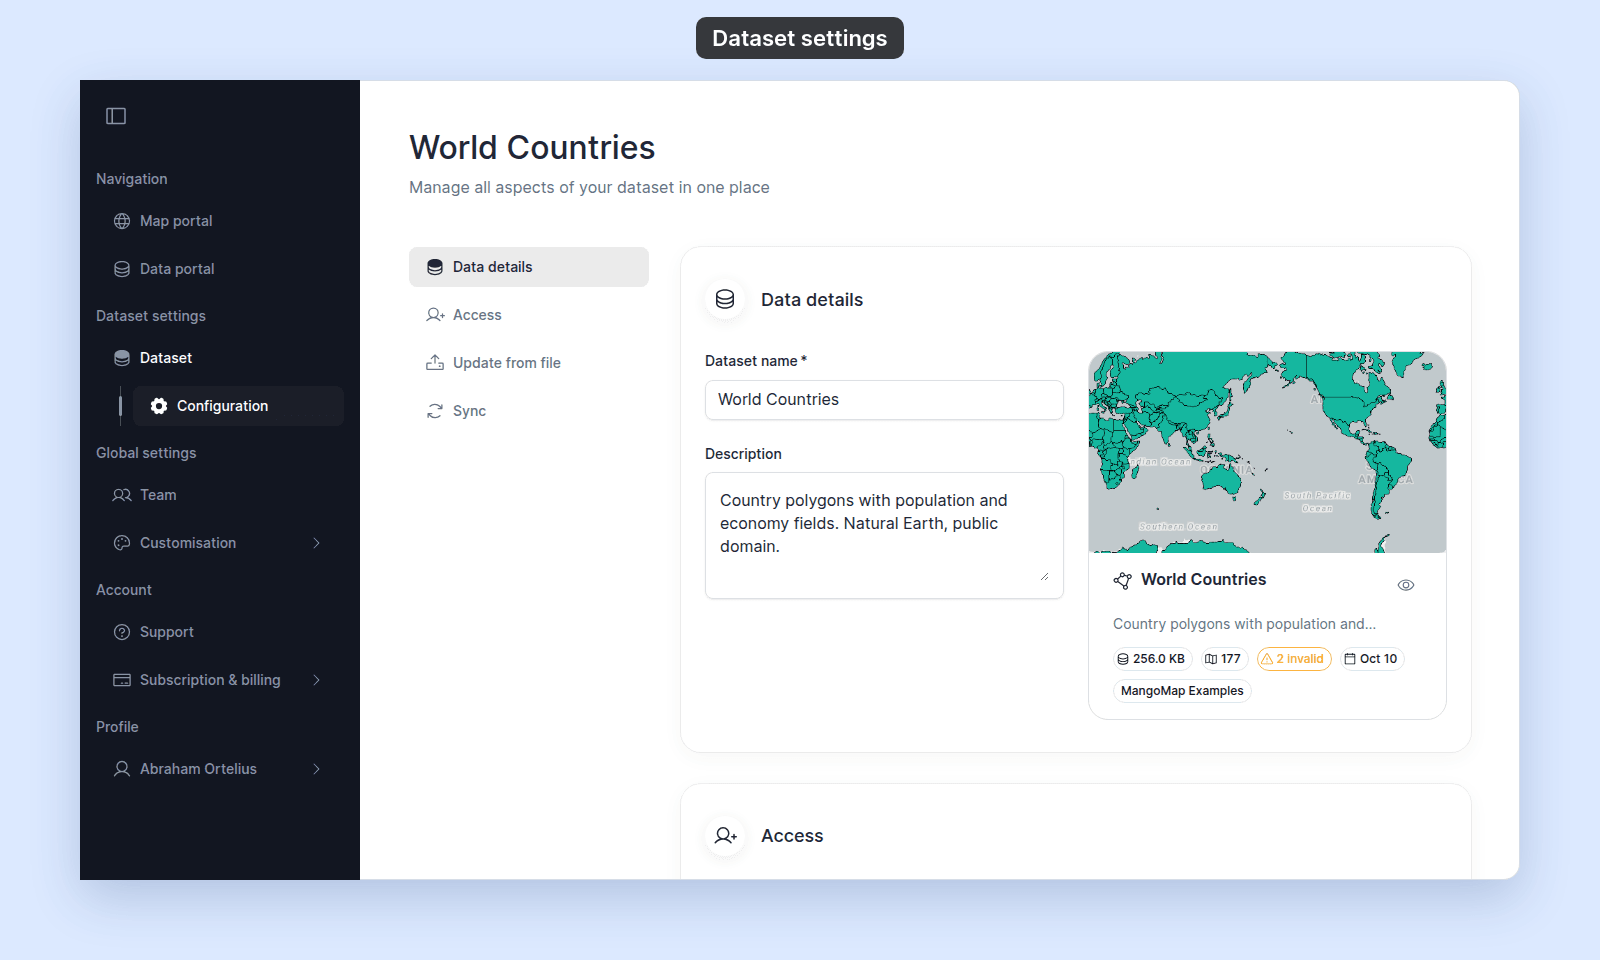Click the MangoMap Examples tag
Viewport: 1600px width, 960px height.
(x=1182, y=691)
